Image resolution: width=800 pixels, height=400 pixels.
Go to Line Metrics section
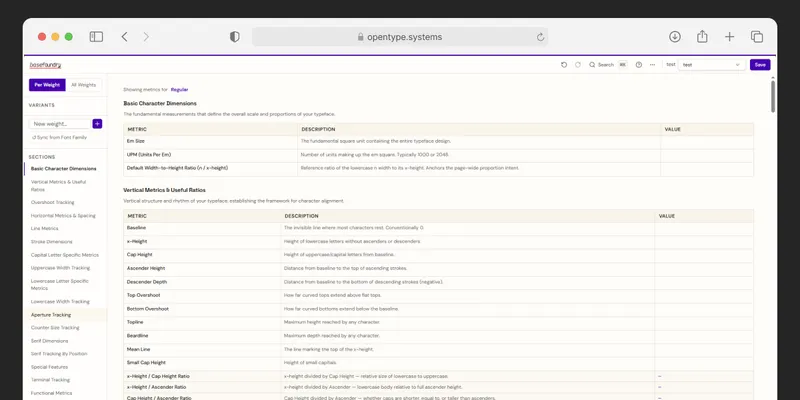[x=44, y=228]
